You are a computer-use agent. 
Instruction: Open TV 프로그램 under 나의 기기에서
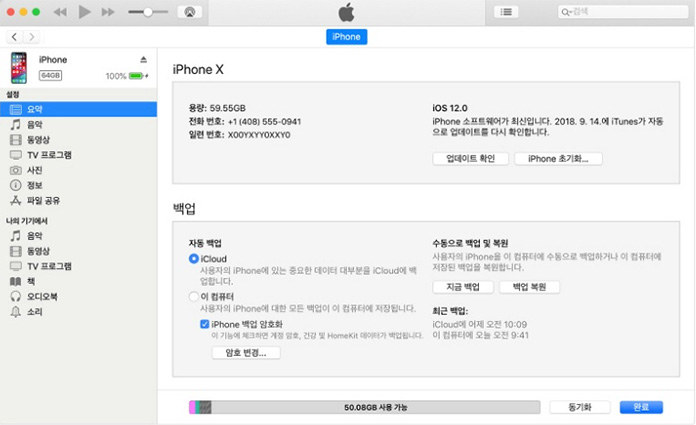pyautogui.click(x=79, y=266)
